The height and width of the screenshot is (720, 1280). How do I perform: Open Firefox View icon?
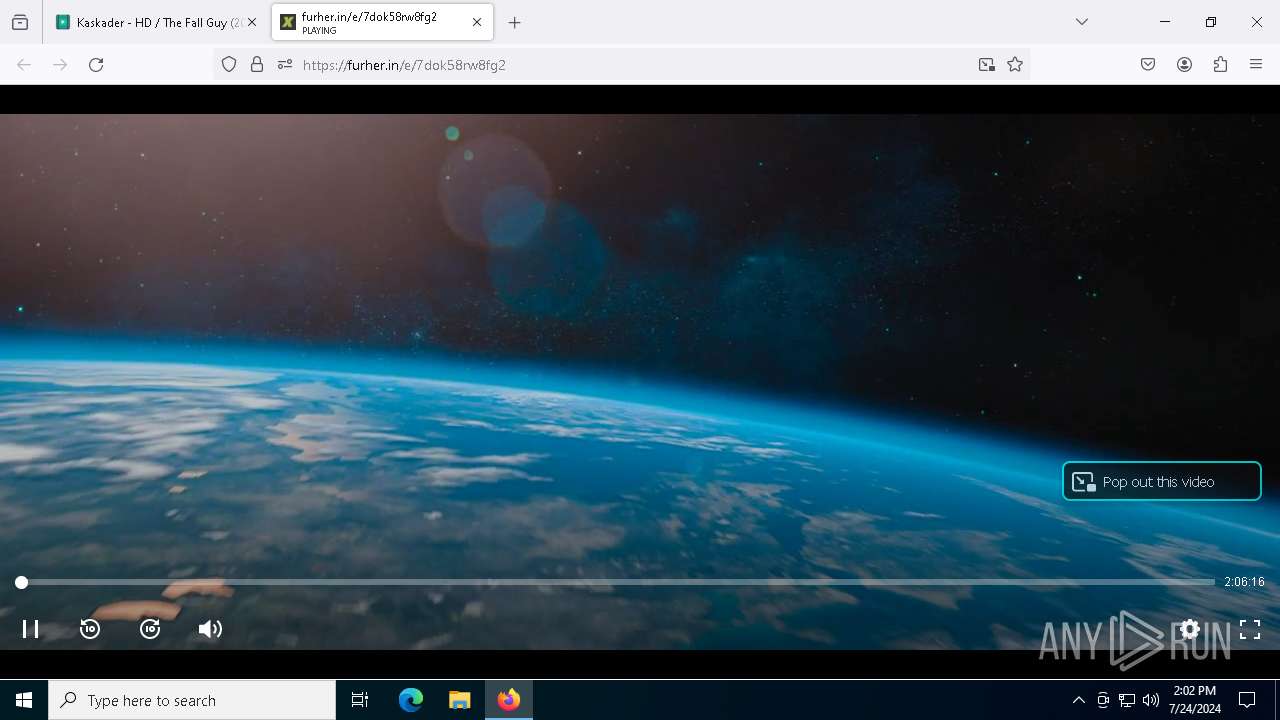pyautogui.click(x=20, y=22)
